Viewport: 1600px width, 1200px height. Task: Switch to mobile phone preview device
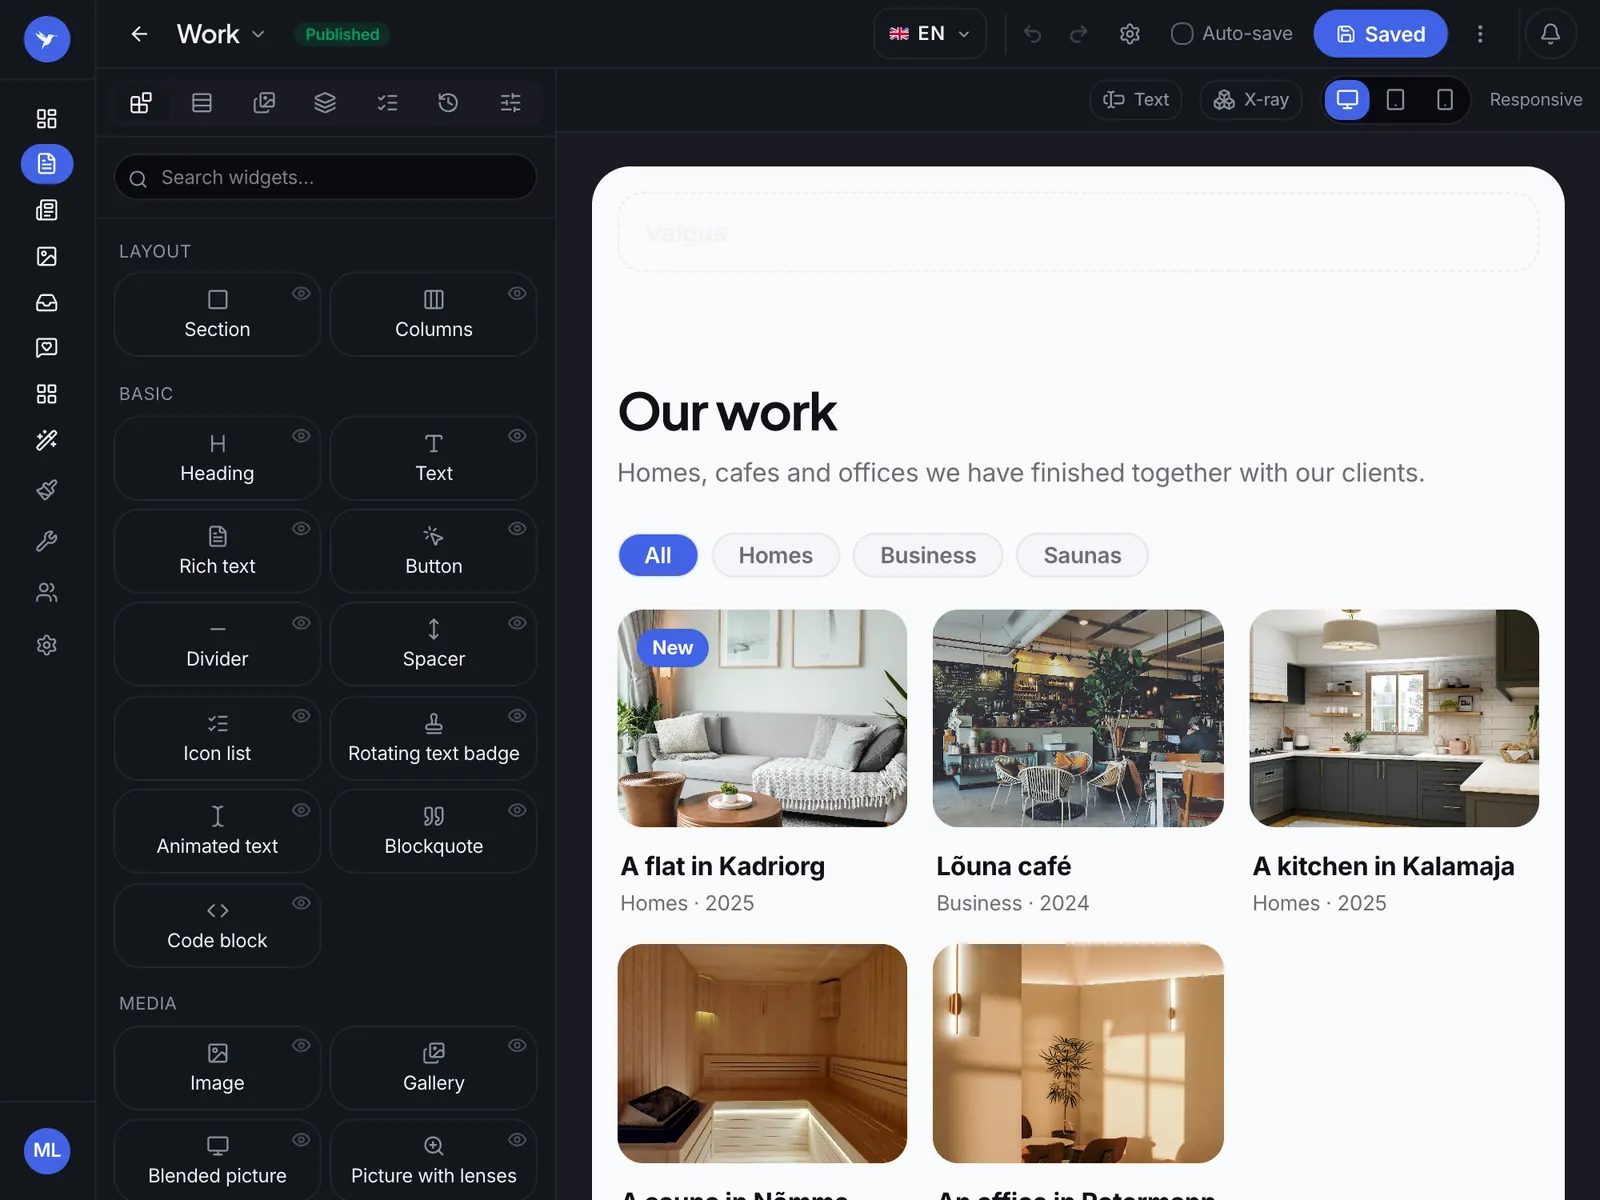[x=1444, y=100]
